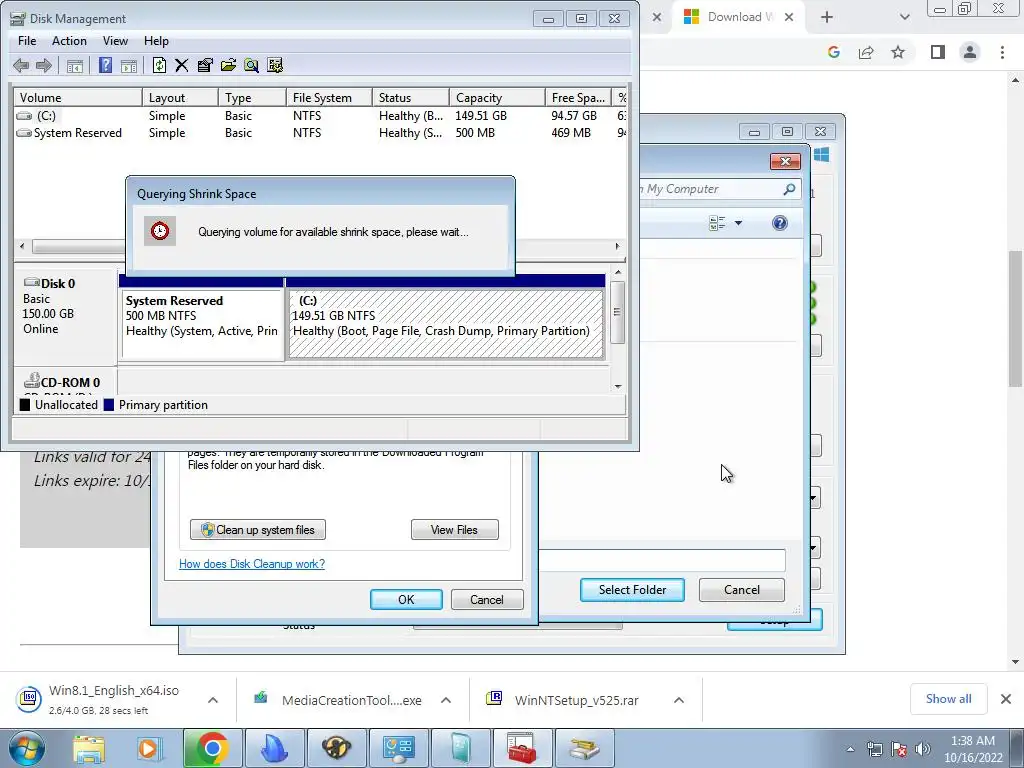
Task: Click the Google icon in Chrome address bar
Action: point(833,52)
